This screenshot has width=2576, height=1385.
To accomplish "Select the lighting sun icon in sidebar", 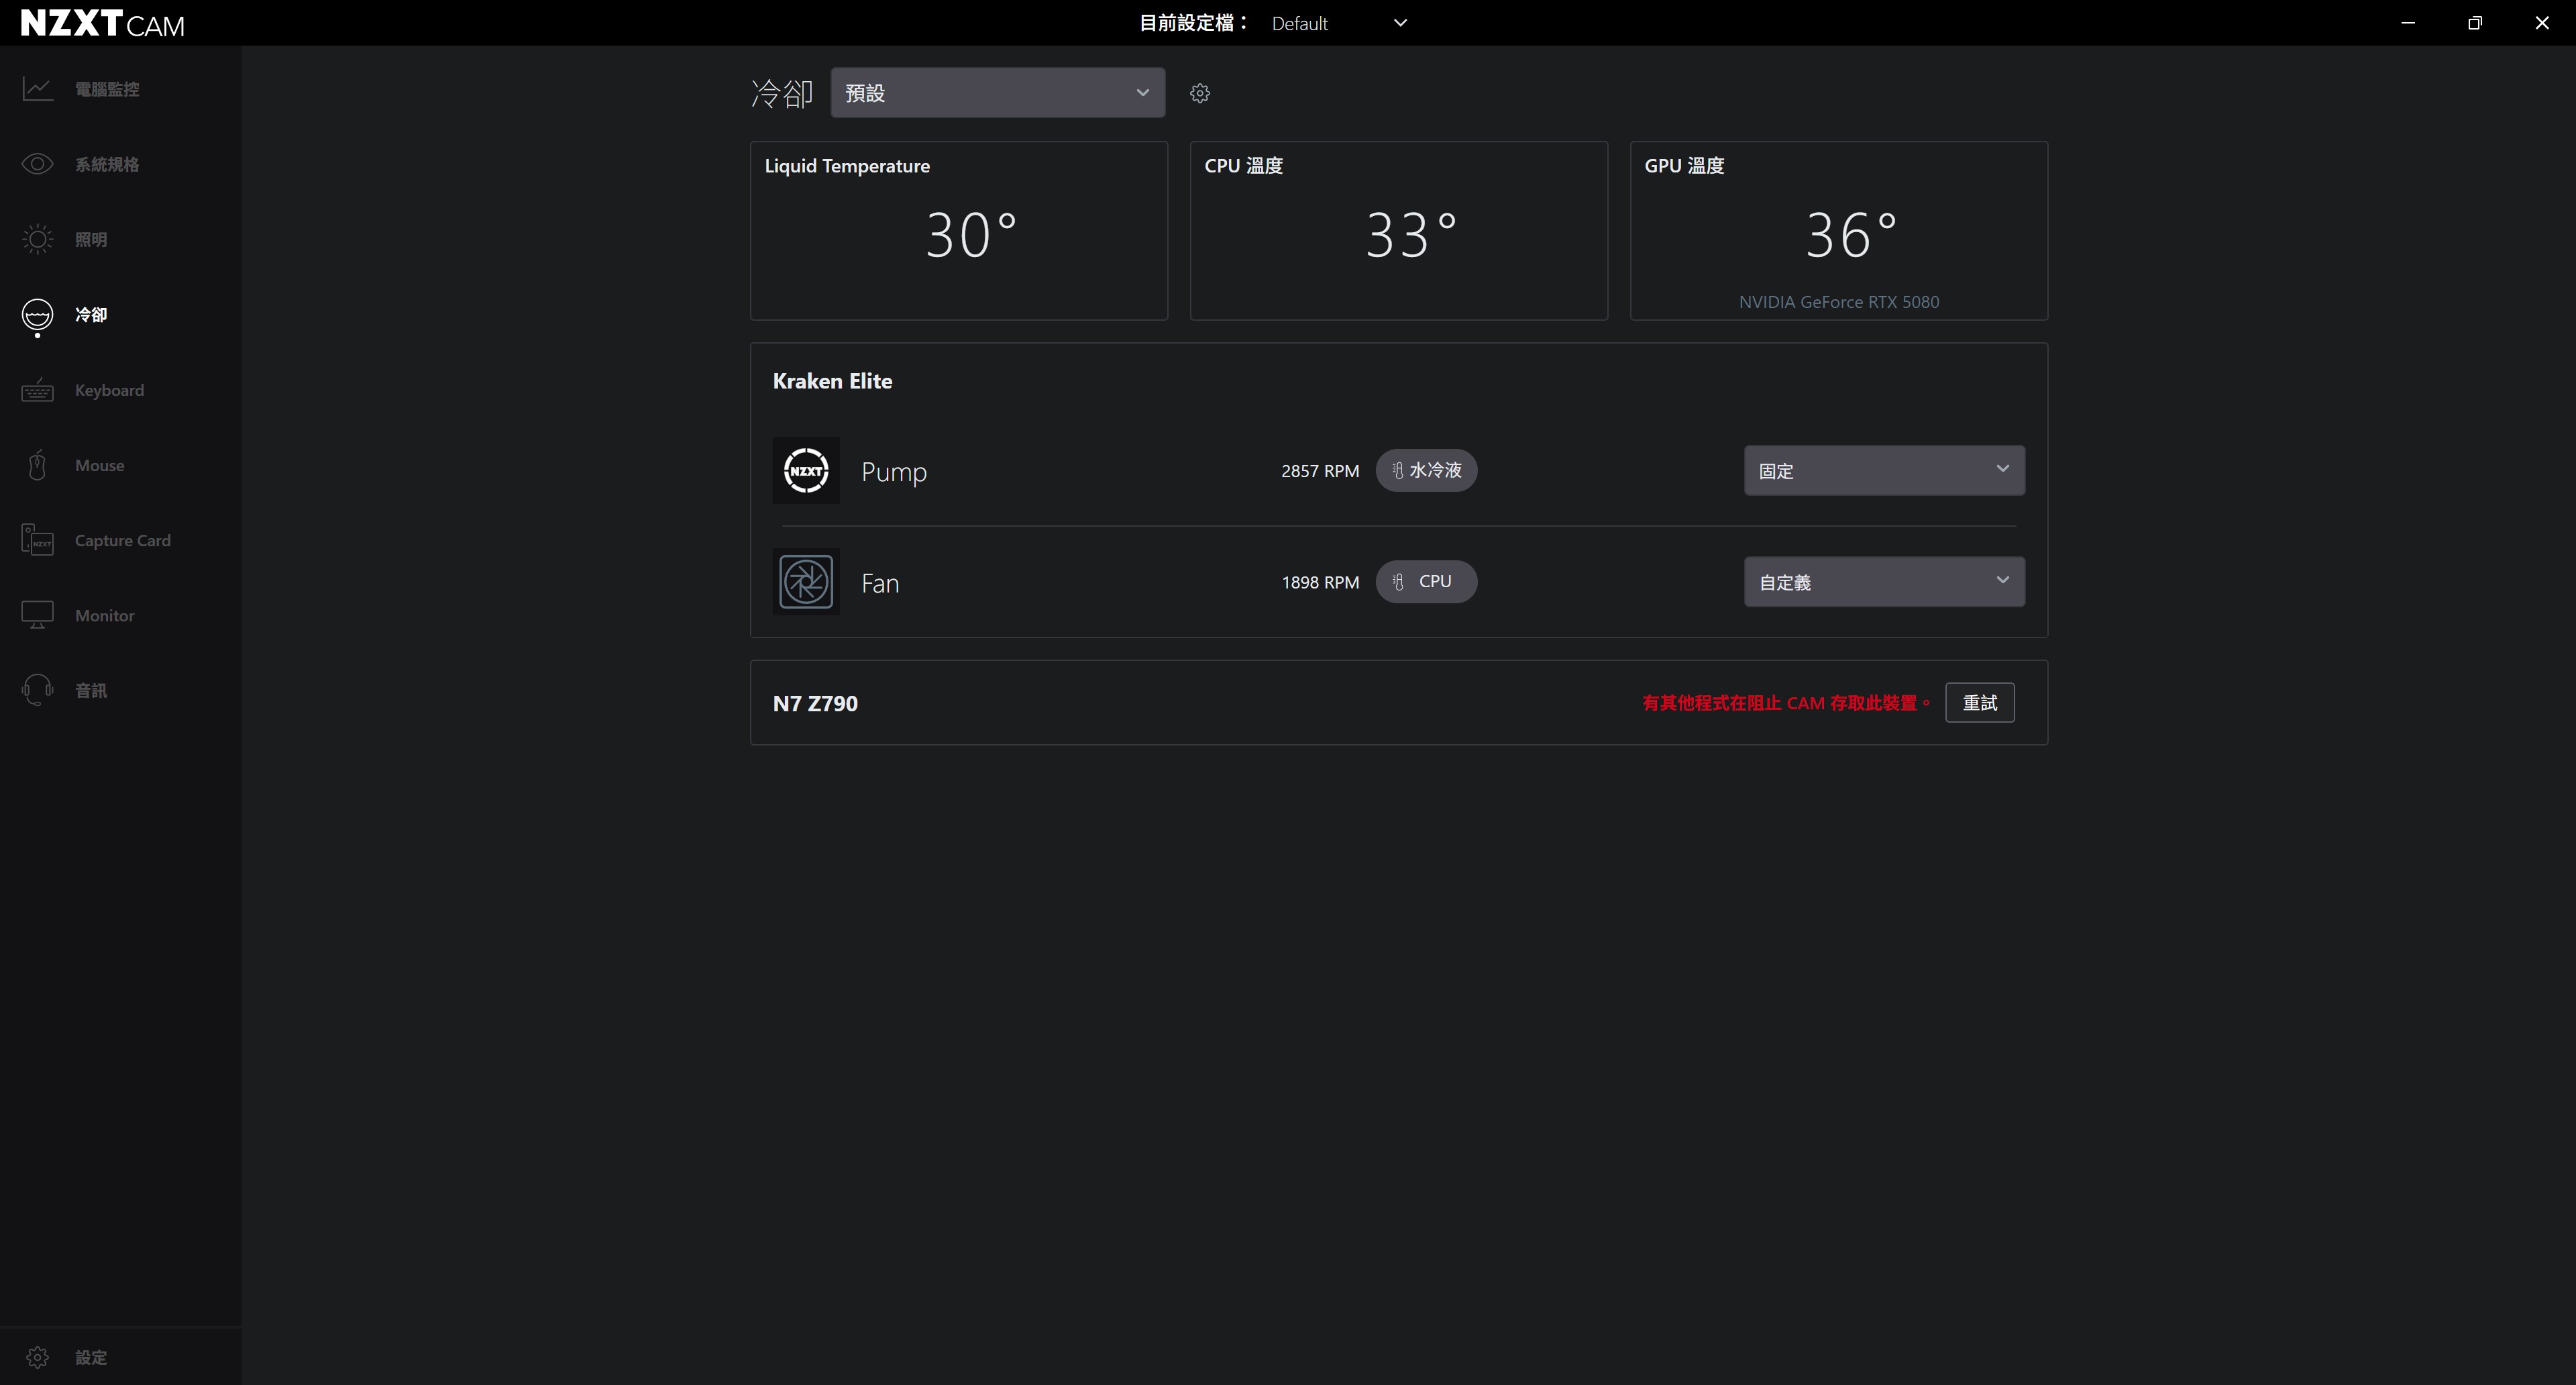I will 38,239.
